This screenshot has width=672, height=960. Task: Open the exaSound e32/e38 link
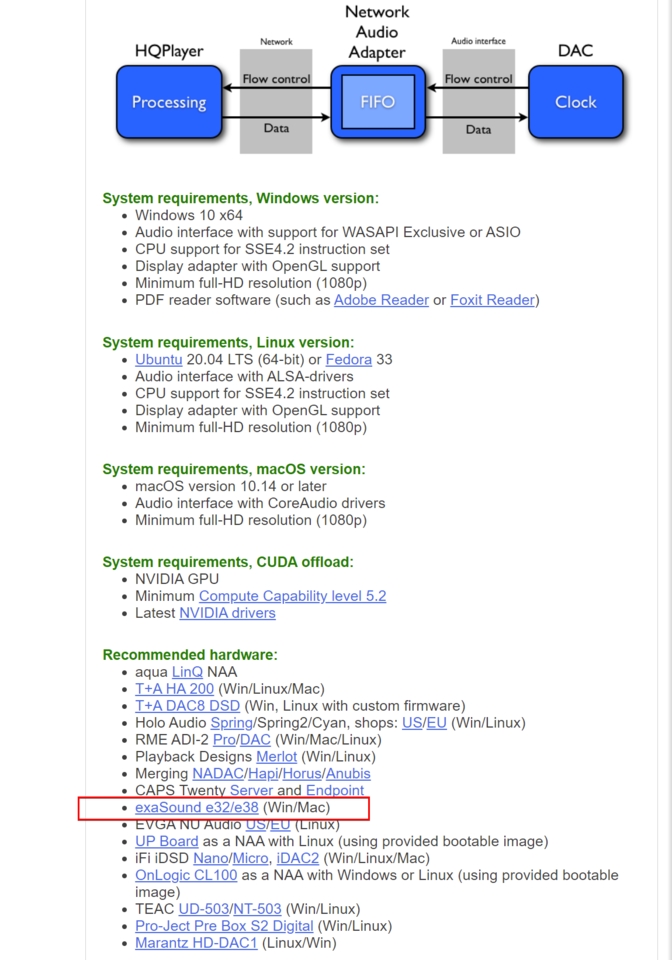196,808
